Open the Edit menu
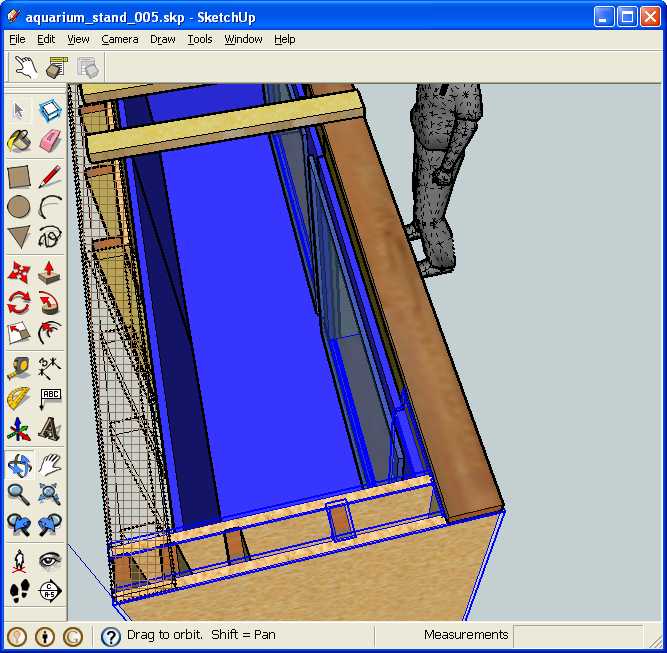 coord(46,39)
